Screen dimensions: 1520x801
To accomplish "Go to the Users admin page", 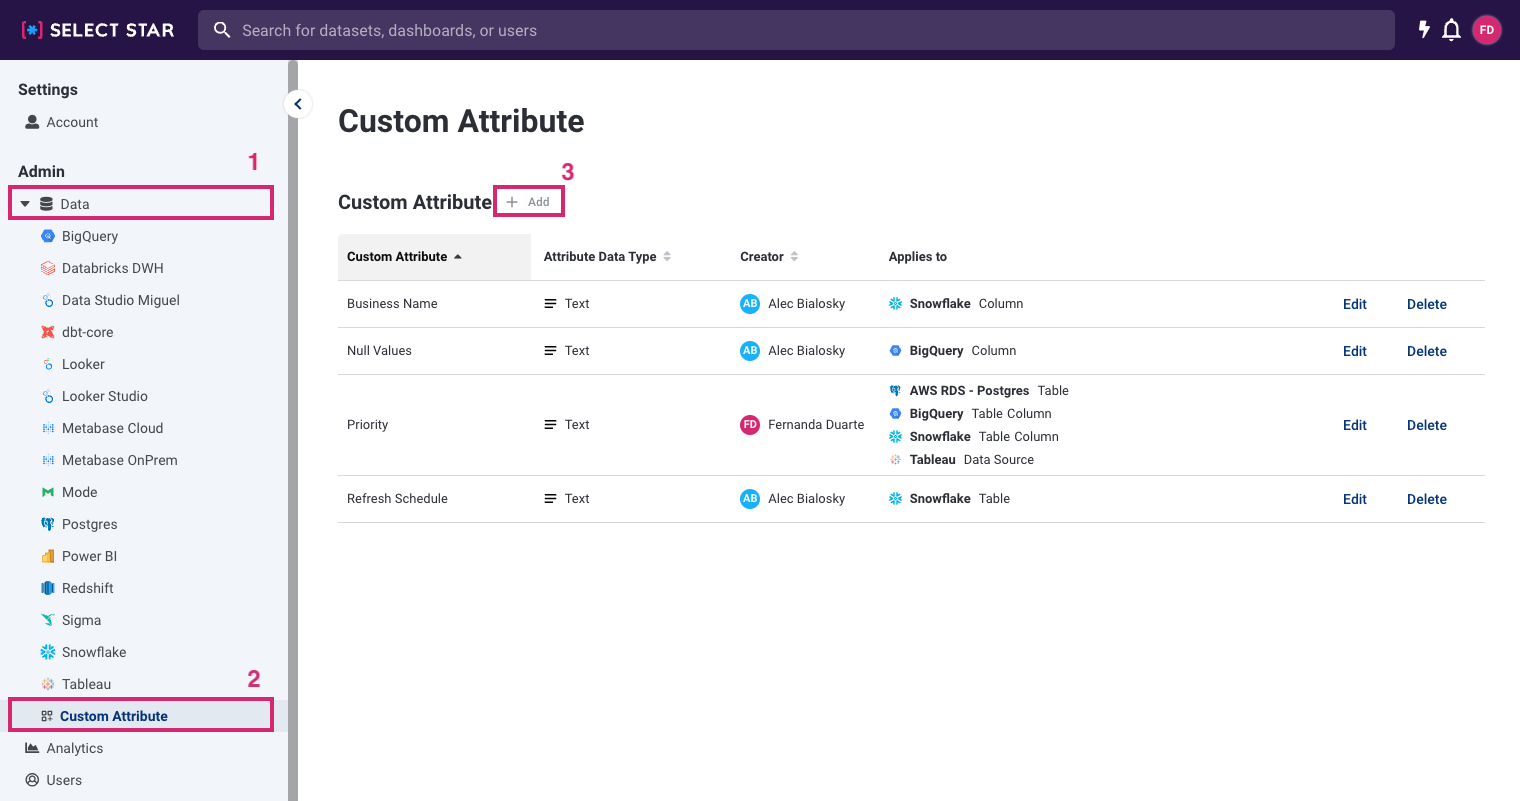I will (64, 780).
